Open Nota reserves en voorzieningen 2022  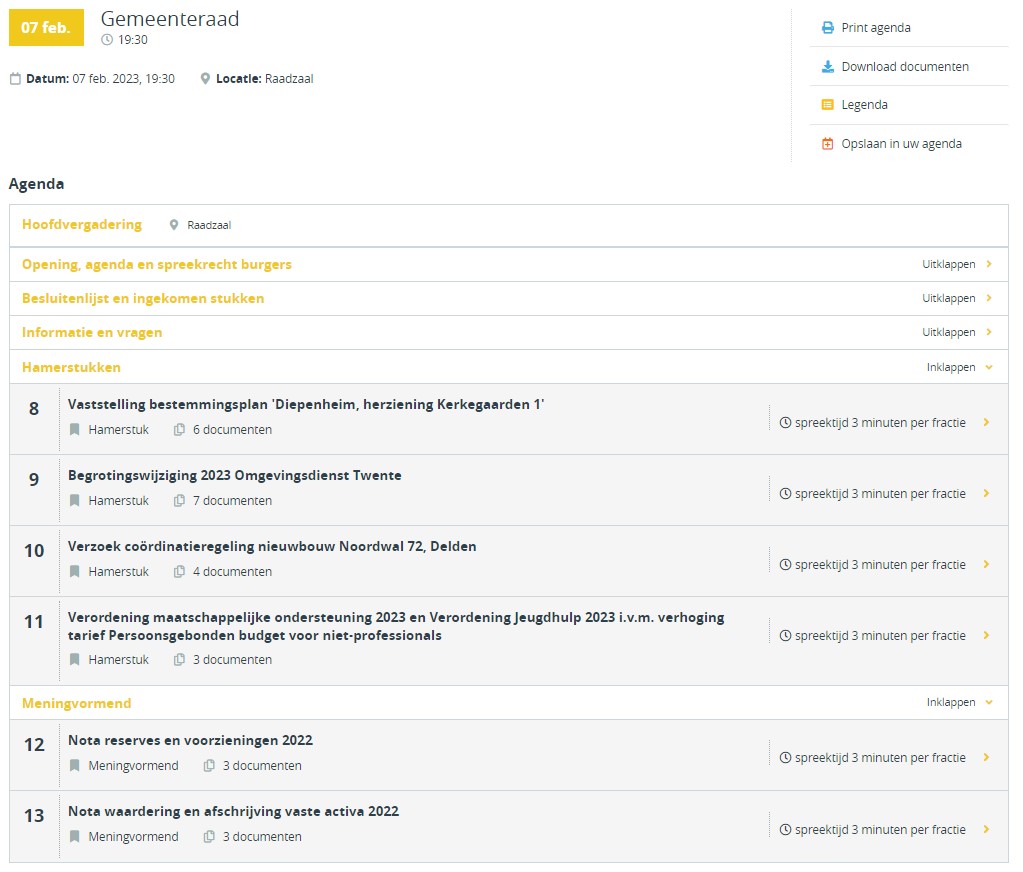coord(191,740)
